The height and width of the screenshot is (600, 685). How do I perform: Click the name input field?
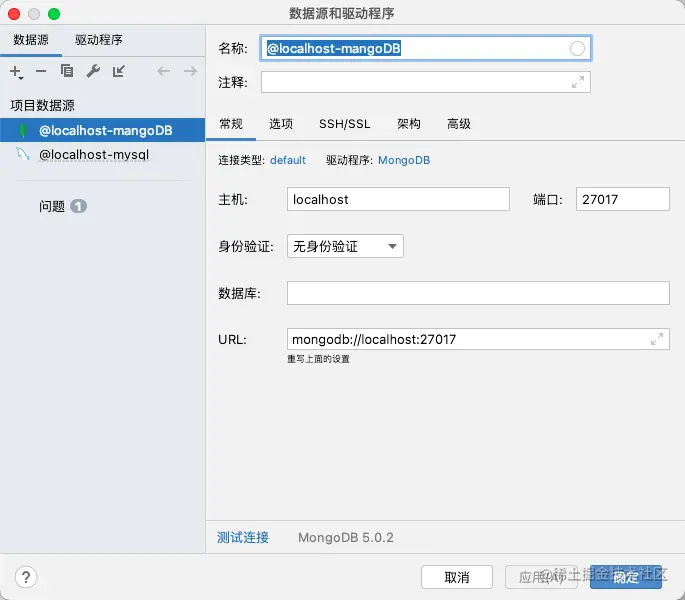(426, 49)
